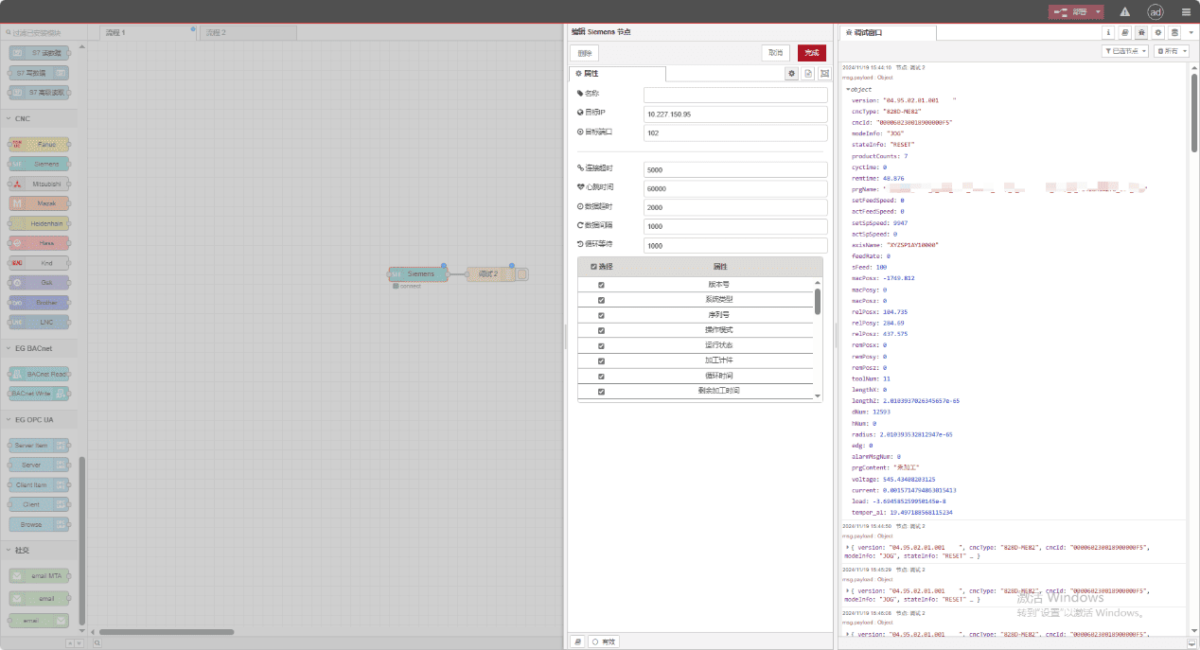Select the LNC palette node
This screenshot has width=1200, height=650.
(39, 322)
